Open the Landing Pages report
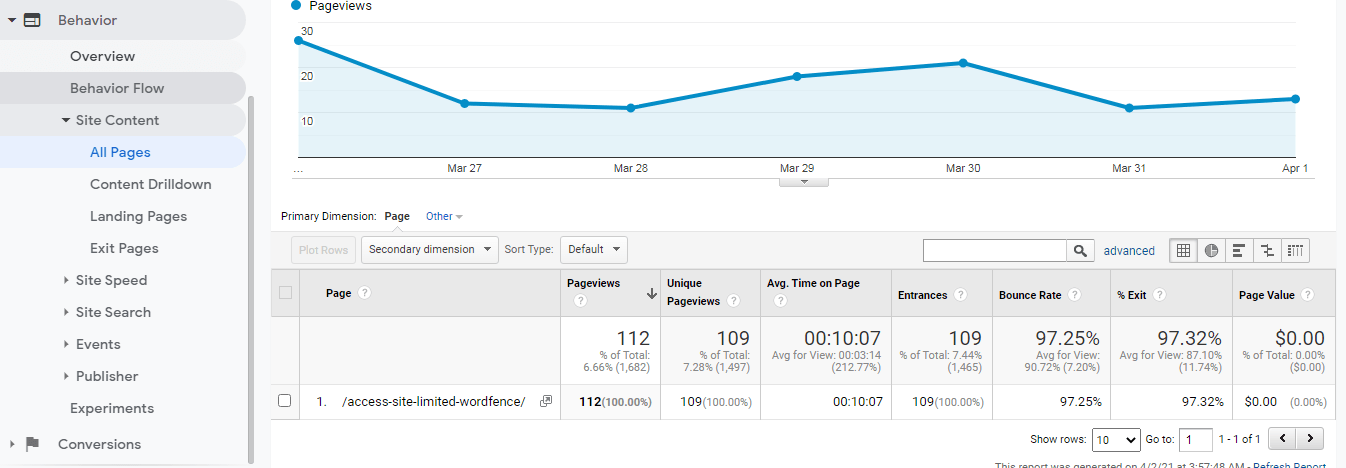 pyautogui.click(x=138, y=216)
